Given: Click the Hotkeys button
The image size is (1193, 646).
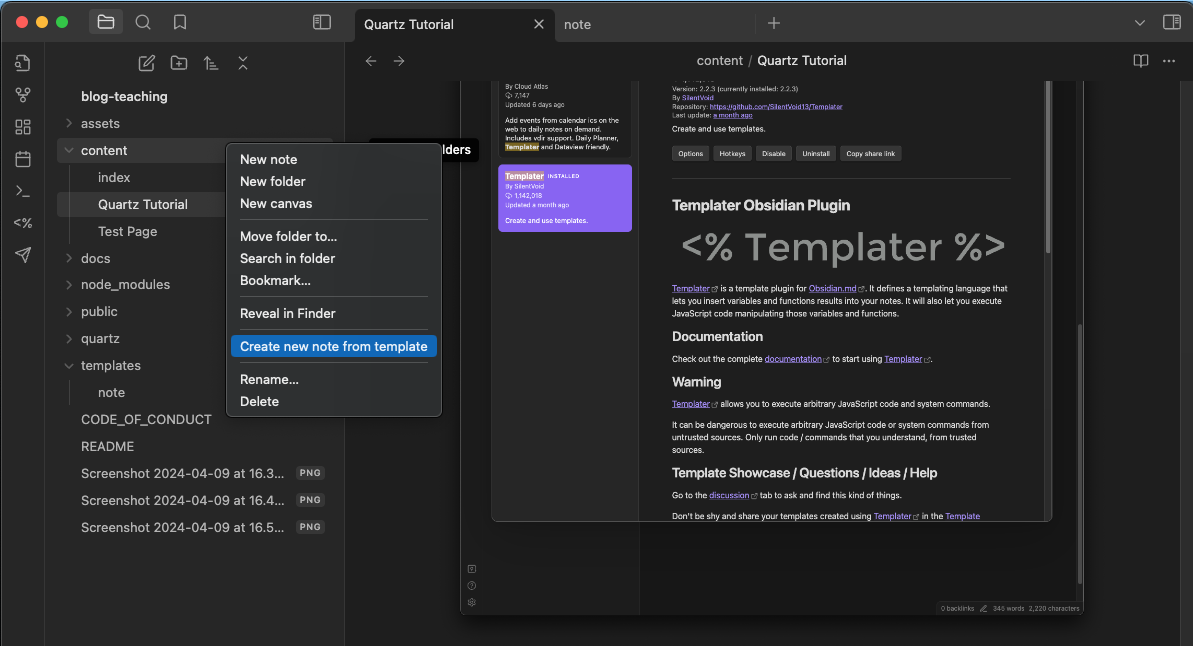Looking at the screenshot, I should 732,154.
